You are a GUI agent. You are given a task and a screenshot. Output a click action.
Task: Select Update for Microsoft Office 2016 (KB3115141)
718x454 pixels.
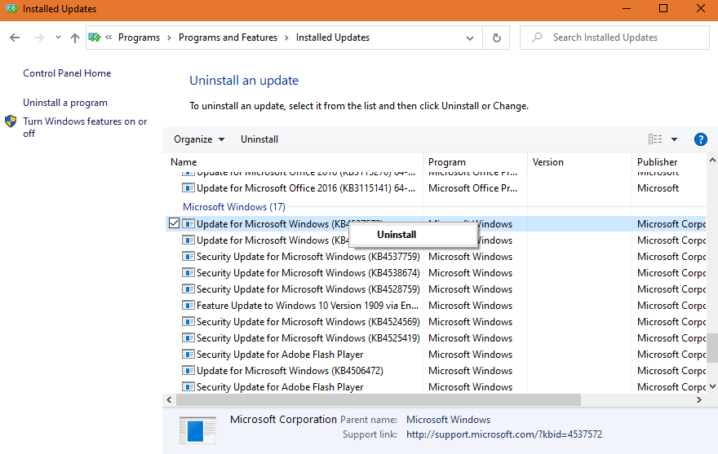[306, 188]
